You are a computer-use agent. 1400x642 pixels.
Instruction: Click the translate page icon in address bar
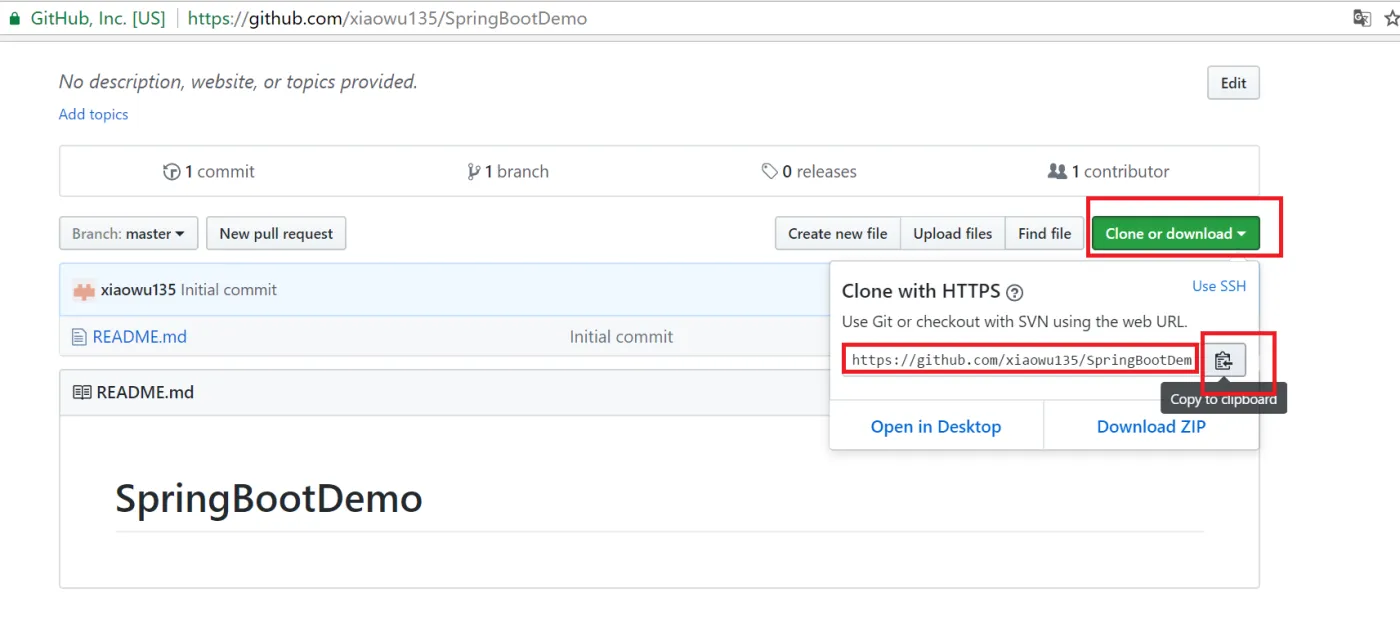click(1362, 18)
